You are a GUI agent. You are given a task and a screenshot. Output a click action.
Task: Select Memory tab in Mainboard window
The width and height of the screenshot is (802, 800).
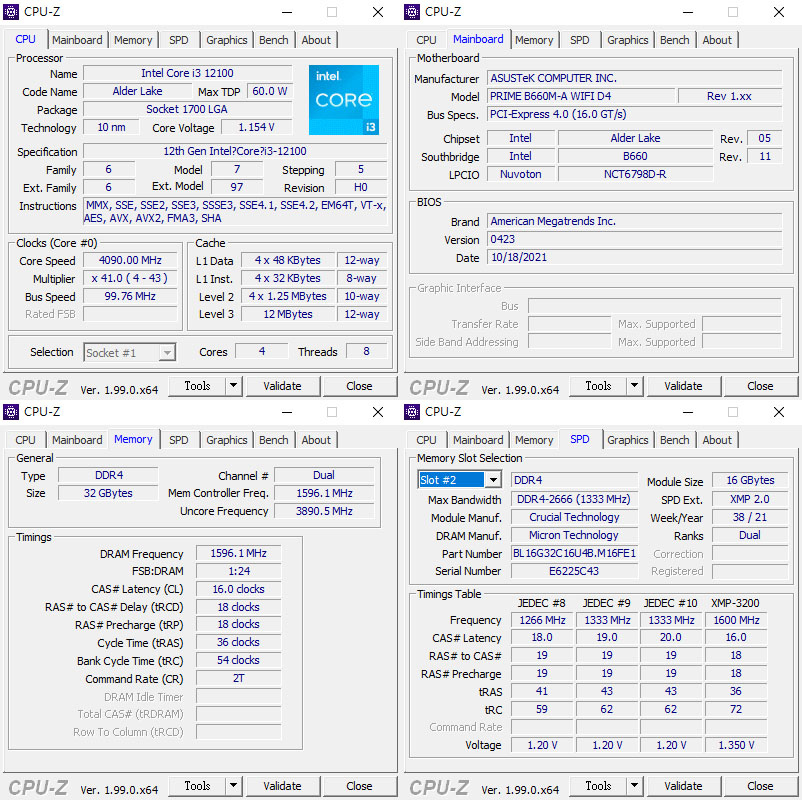pos(534,40)
